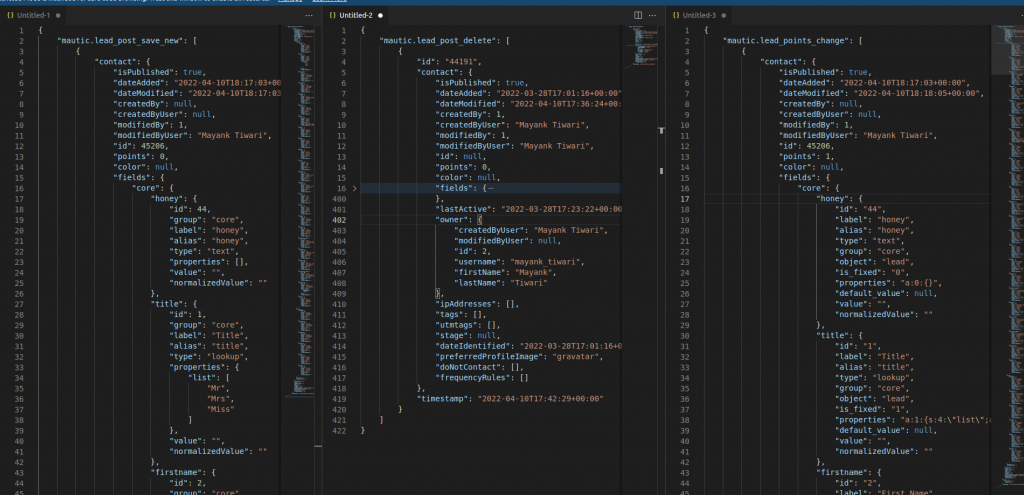The height and width of the screenshot is (495, 1024).
Task: Click the Untitled-2 editor minimap
Action: click(643, 46)
